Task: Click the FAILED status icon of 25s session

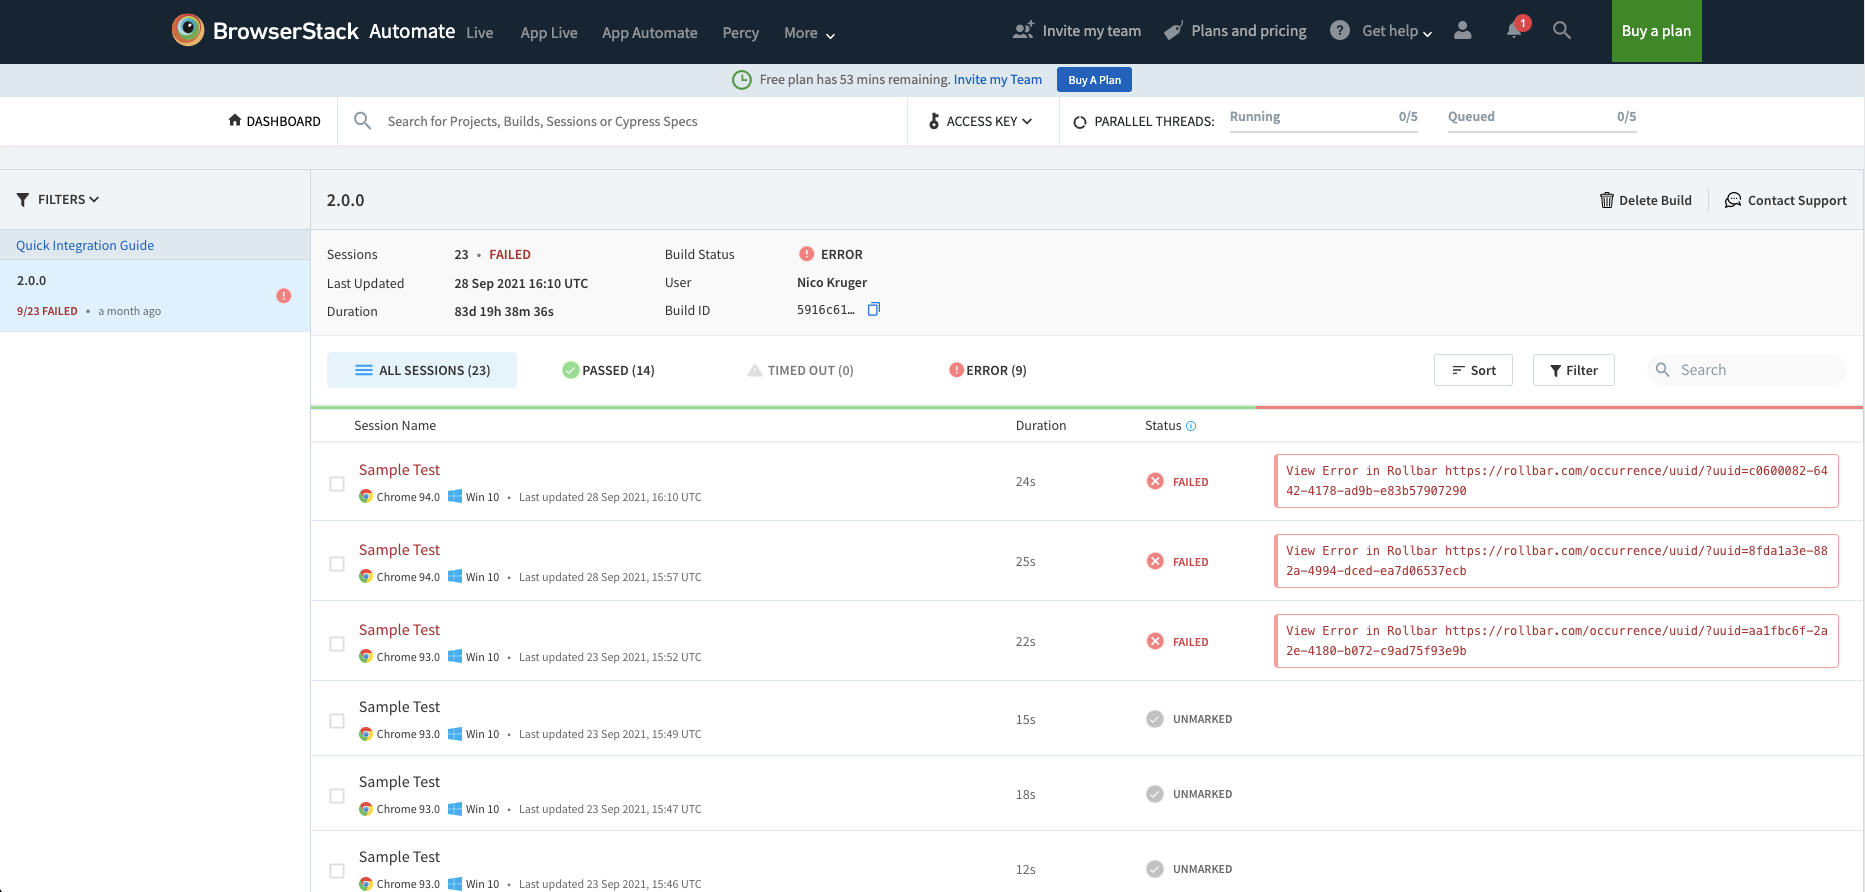Action: 1155,561
